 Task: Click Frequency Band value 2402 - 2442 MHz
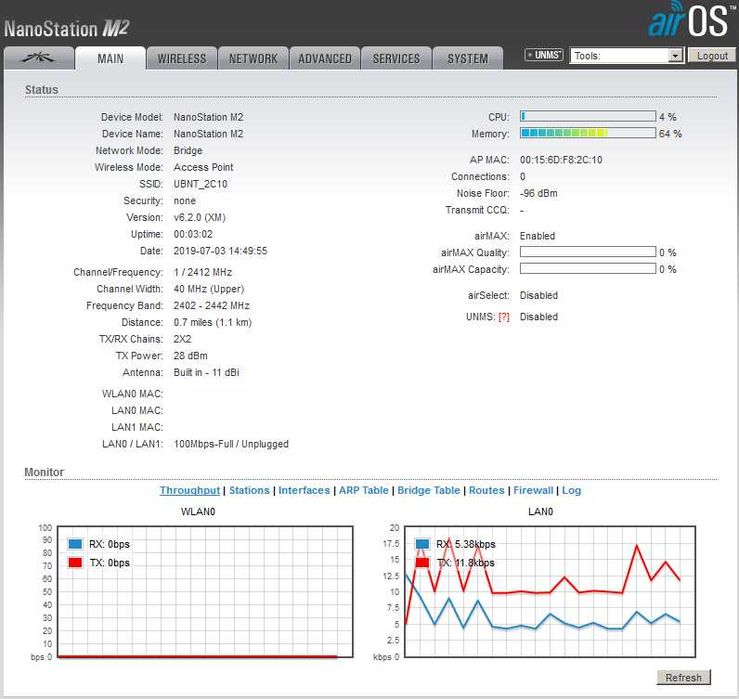click(211, 305)
